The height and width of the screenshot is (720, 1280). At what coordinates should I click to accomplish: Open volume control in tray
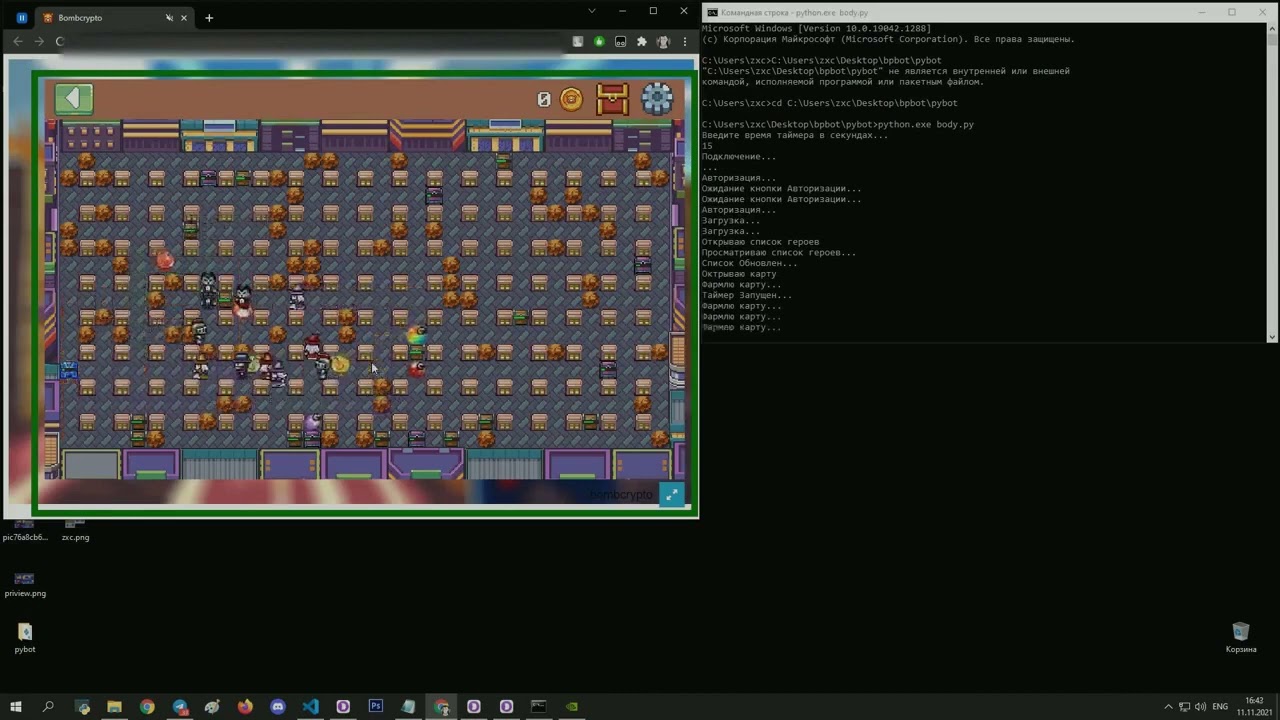(1200, 706)
